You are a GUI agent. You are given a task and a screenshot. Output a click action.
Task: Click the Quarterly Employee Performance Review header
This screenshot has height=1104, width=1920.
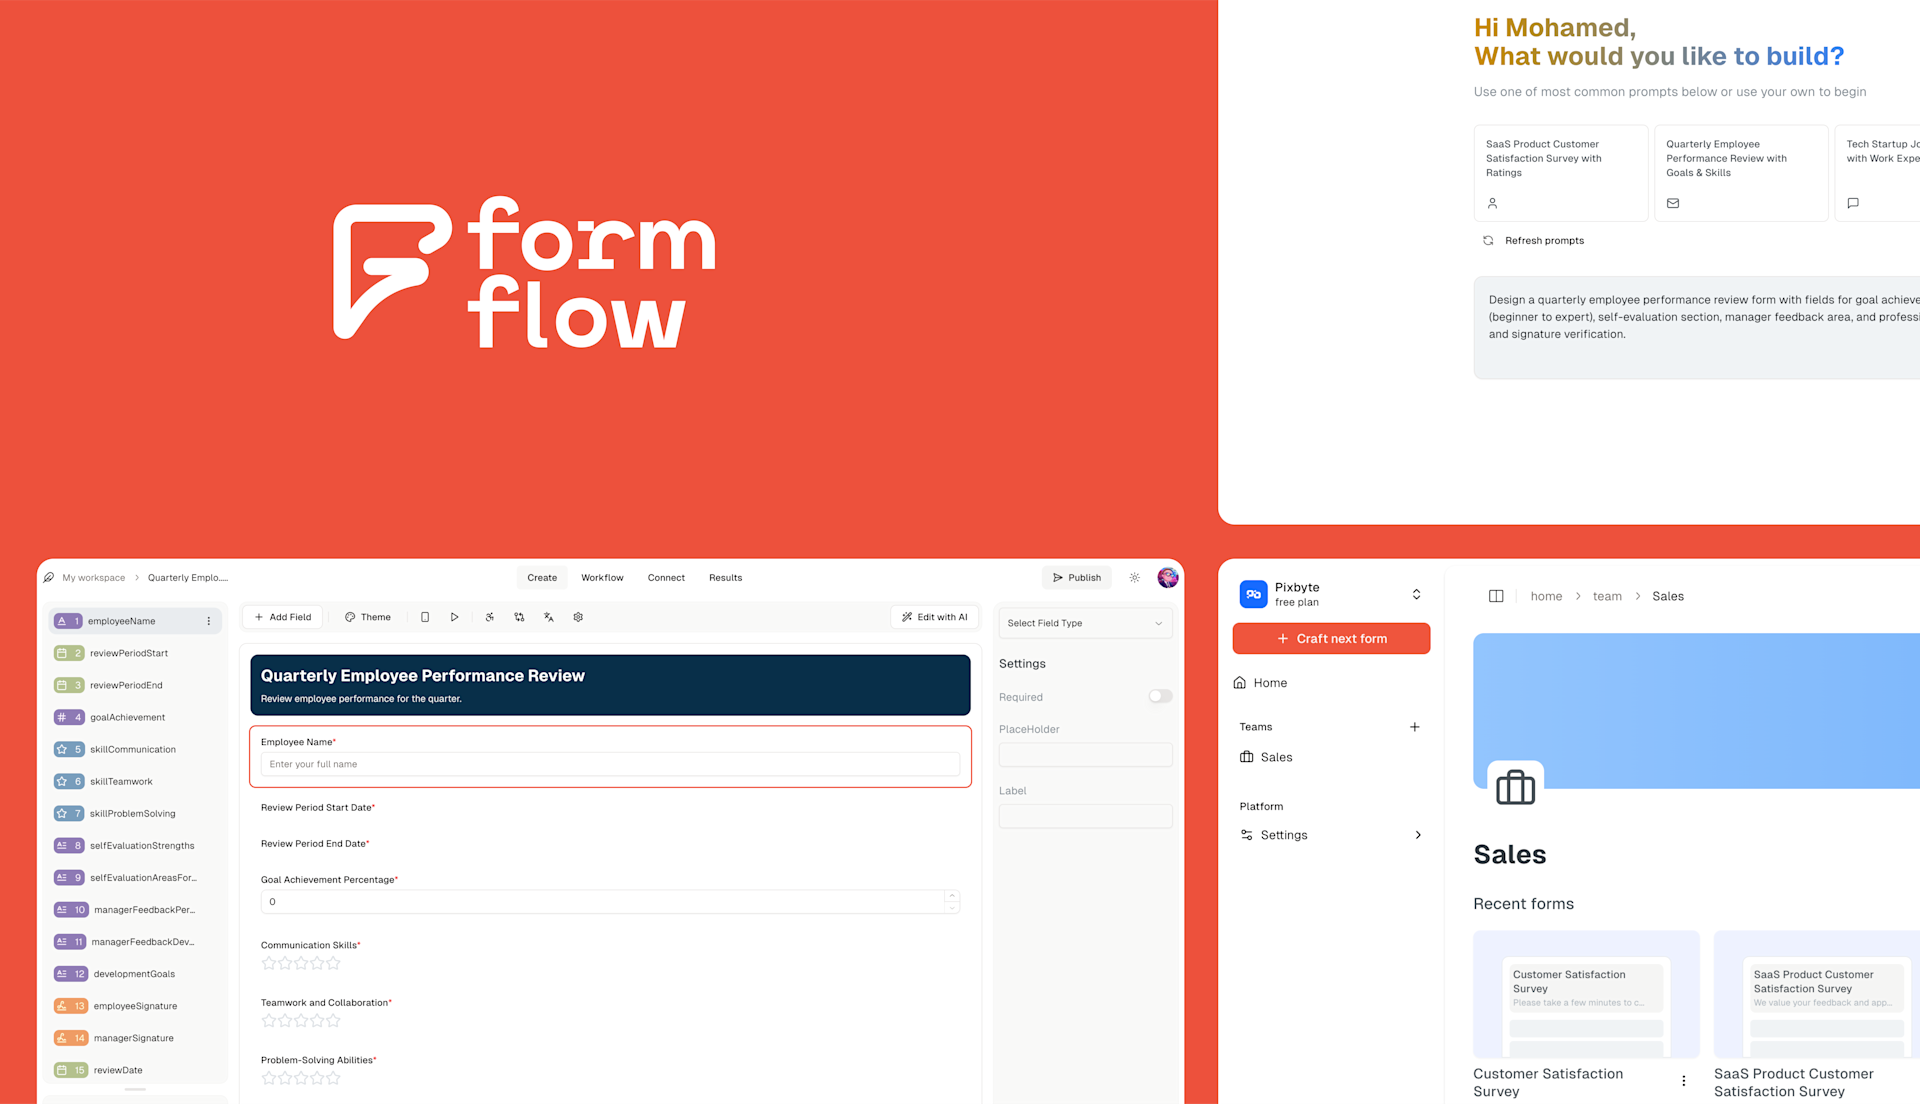(x=610, y=685)
